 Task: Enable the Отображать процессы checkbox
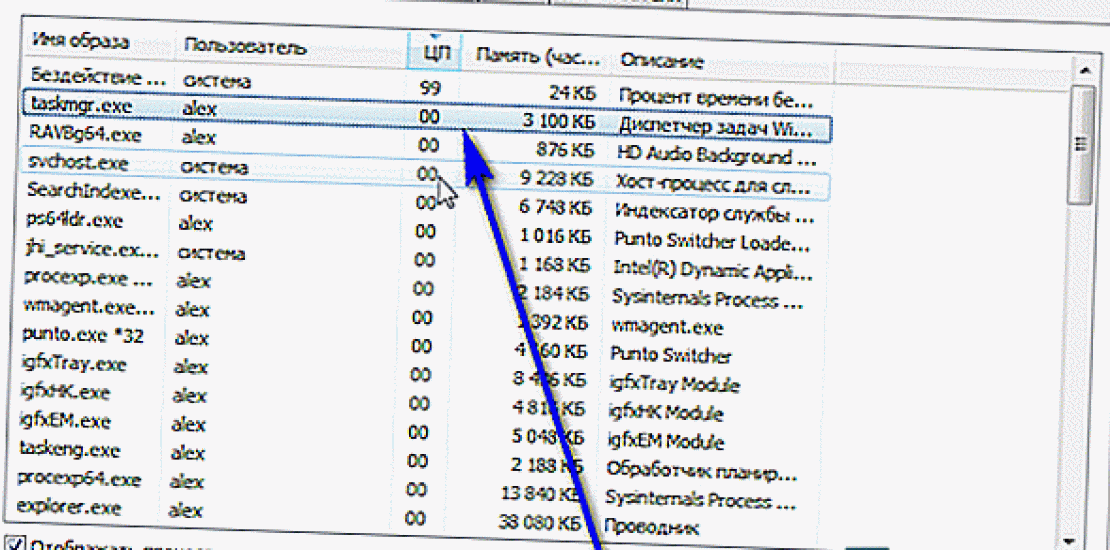(x=18, y=545)
